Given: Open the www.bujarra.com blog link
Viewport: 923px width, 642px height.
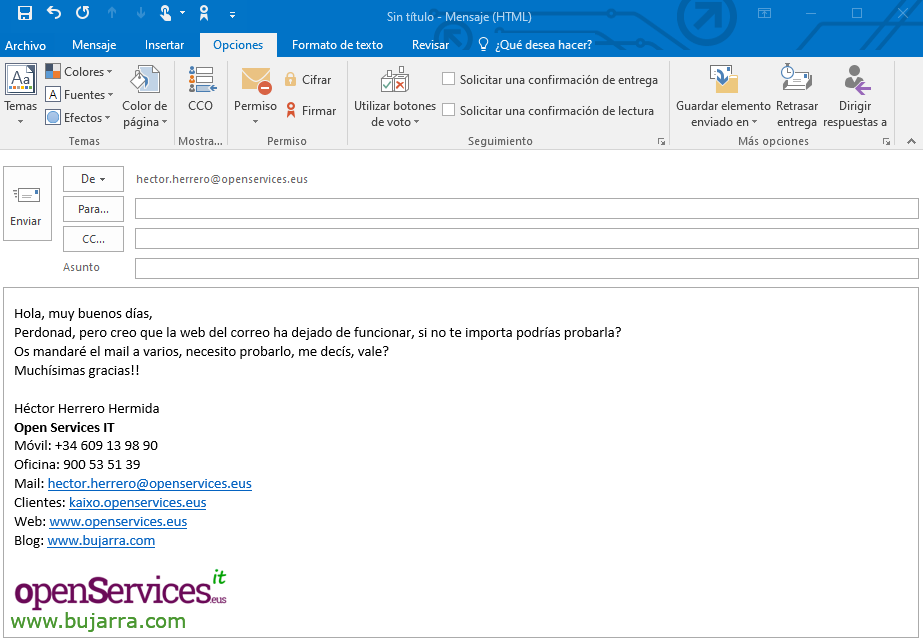Looking at the screenshot, I should click(101, 541).
